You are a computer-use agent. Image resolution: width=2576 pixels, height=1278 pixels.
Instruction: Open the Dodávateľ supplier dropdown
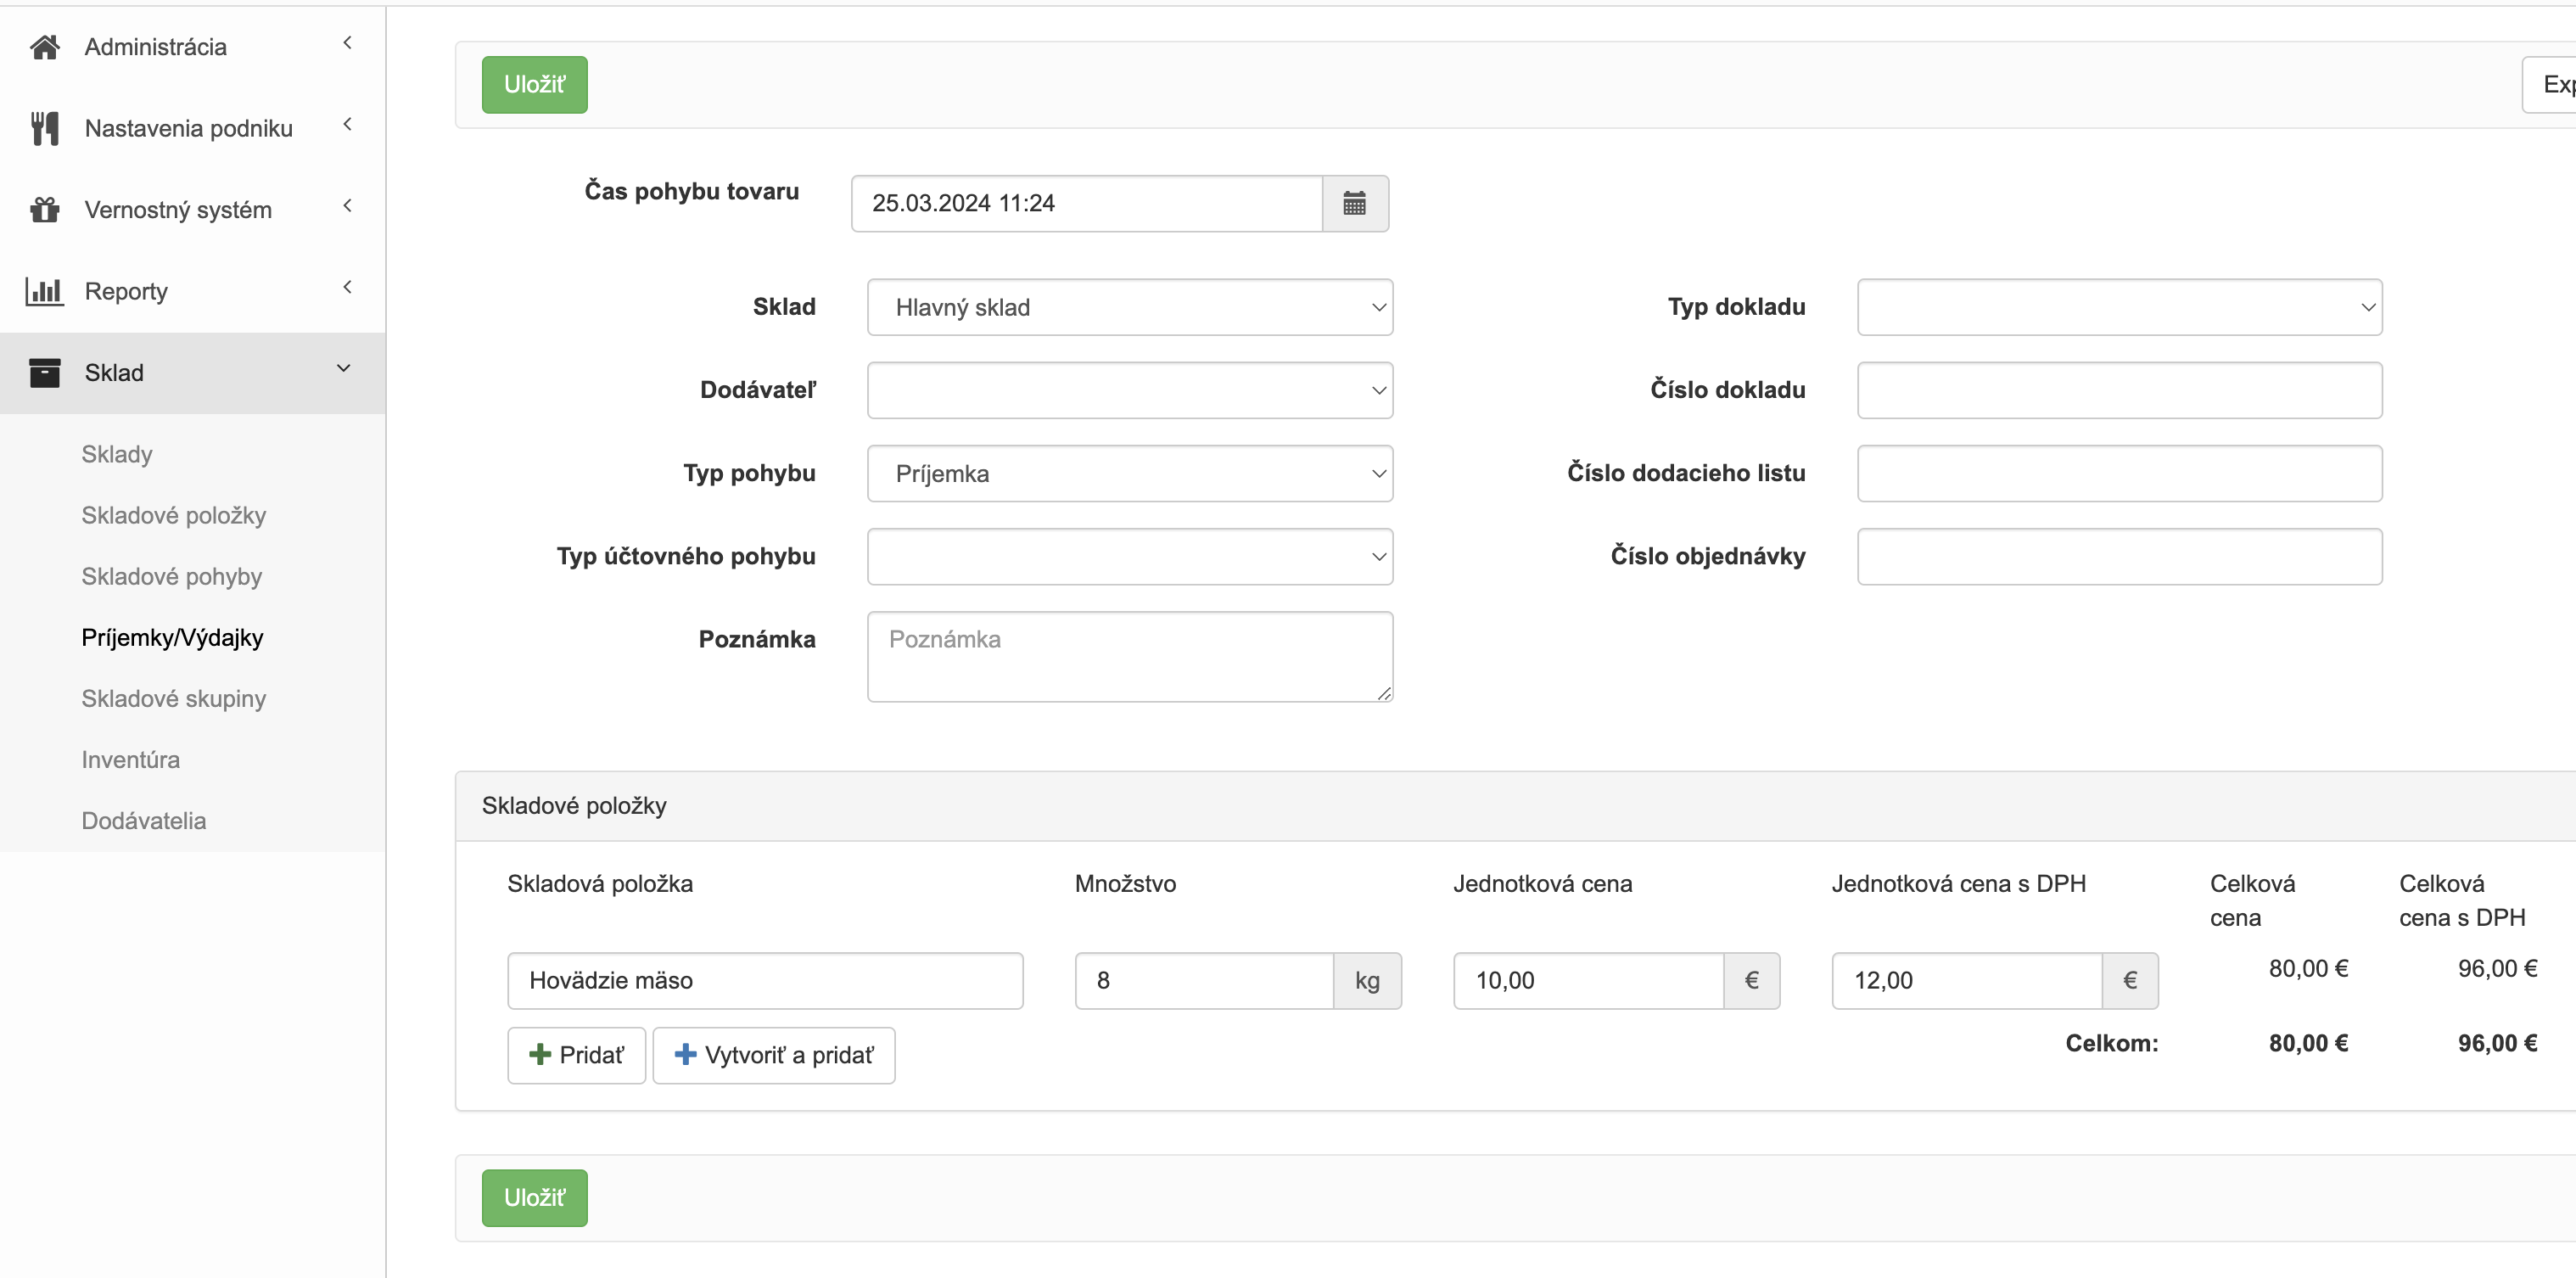tap(1129, 390)
